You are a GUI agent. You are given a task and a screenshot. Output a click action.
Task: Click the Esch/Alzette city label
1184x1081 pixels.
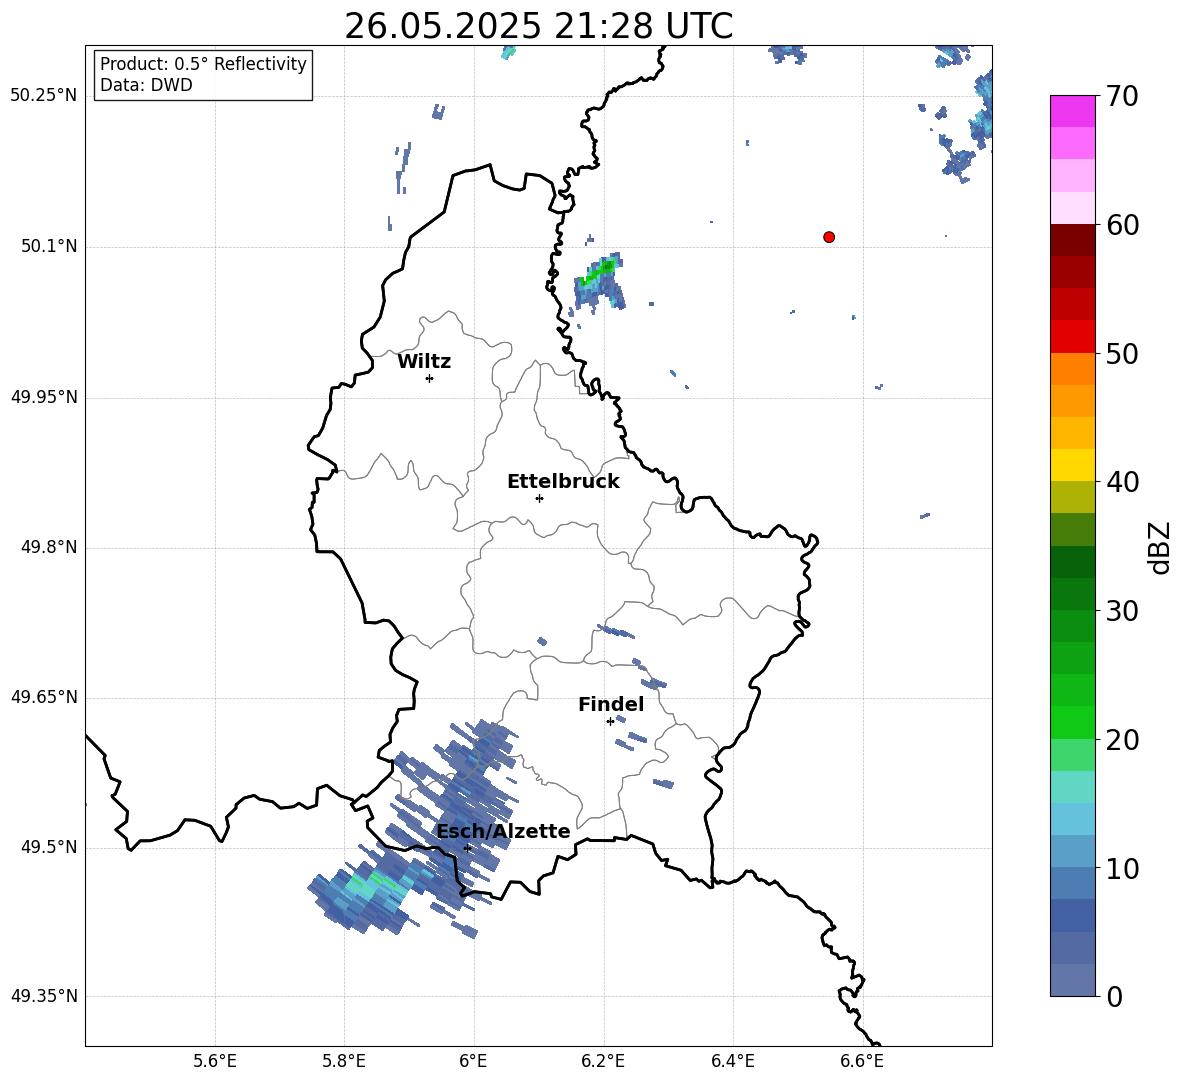pos(504,831)
